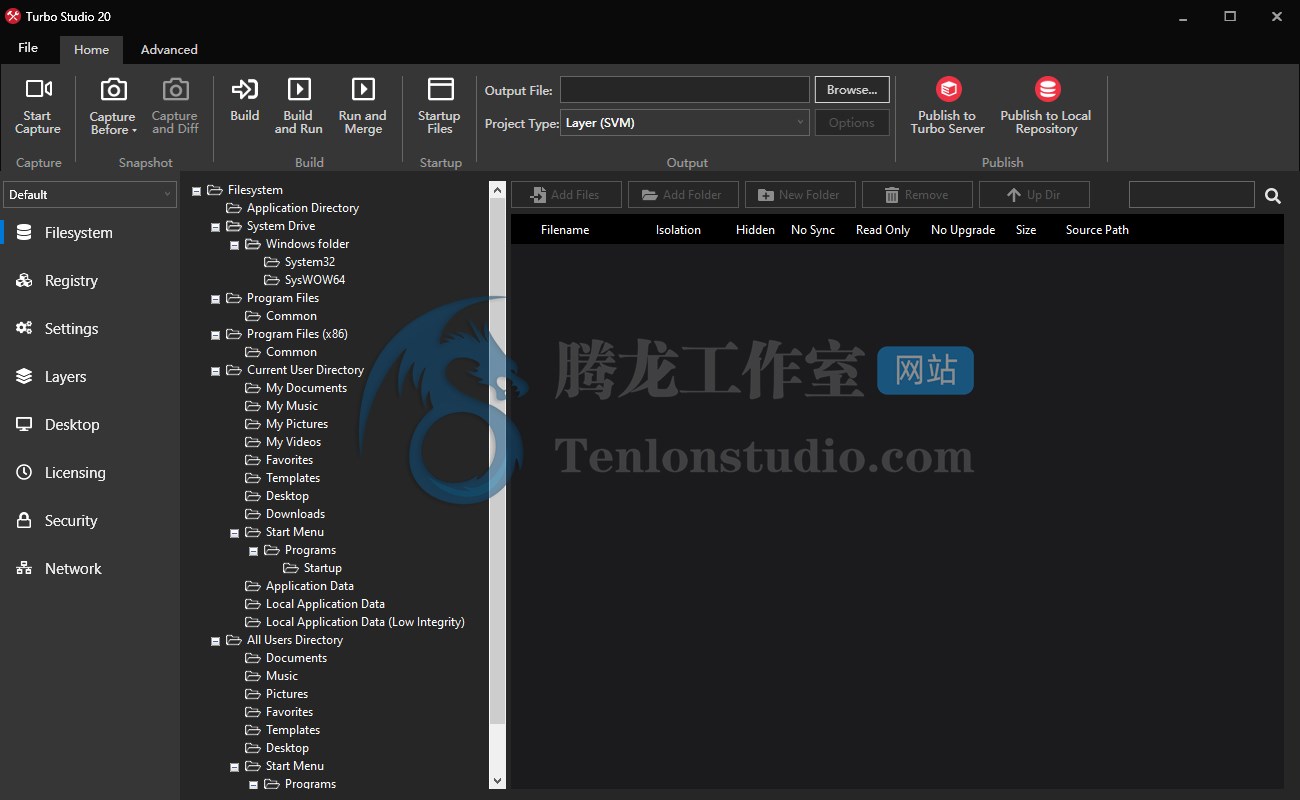Collapse the Program Files (x86) node
The height and width of the screenshot is (800, 1300).
click(x=216, y=335)
